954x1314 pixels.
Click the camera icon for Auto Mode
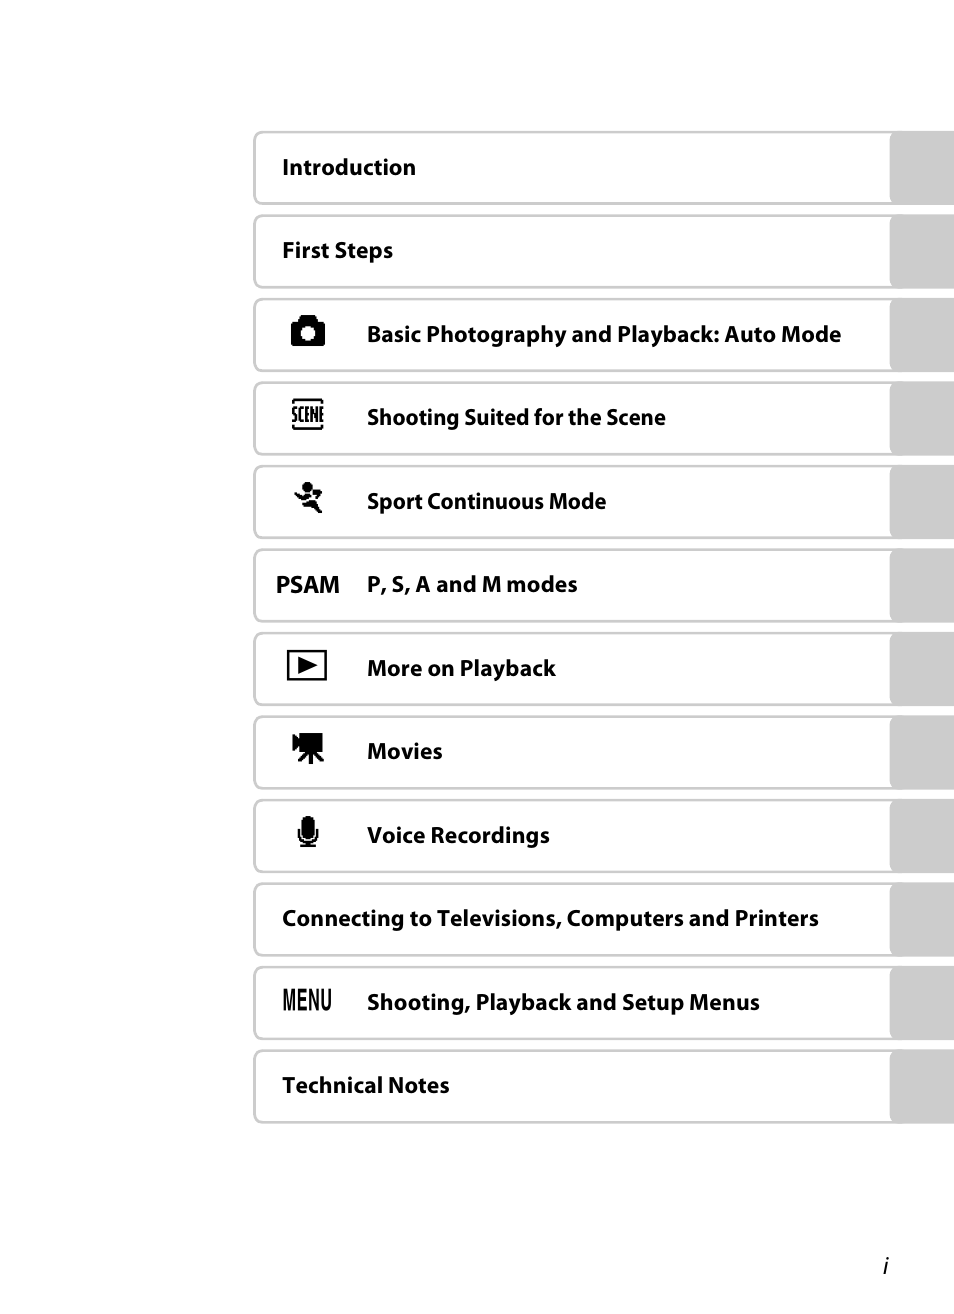coord(308,332)
